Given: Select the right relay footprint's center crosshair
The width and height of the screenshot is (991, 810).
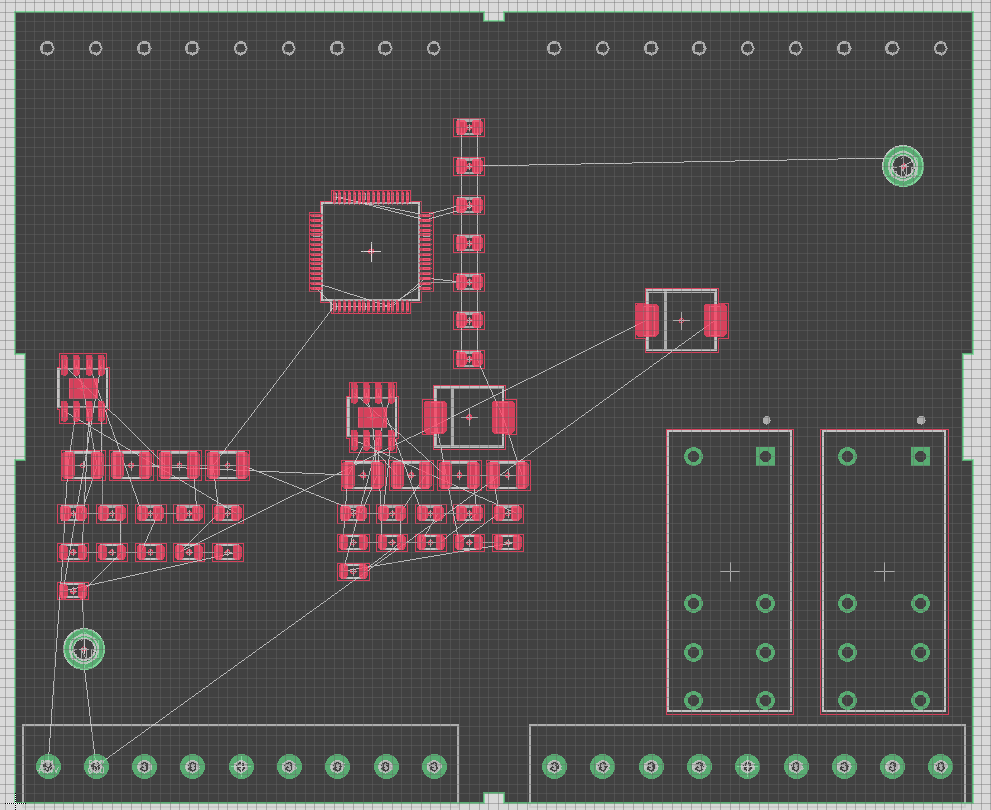Looking at the screenshot, I should tap(884, 572).
